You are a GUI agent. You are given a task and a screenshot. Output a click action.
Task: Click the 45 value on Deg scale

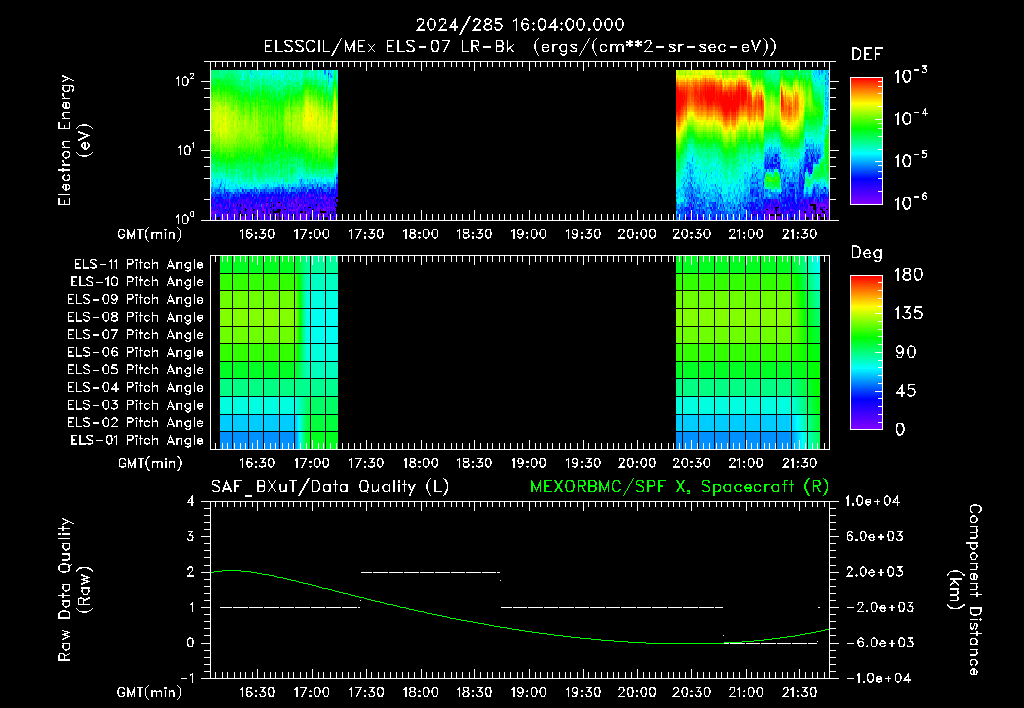click(904, 391)
